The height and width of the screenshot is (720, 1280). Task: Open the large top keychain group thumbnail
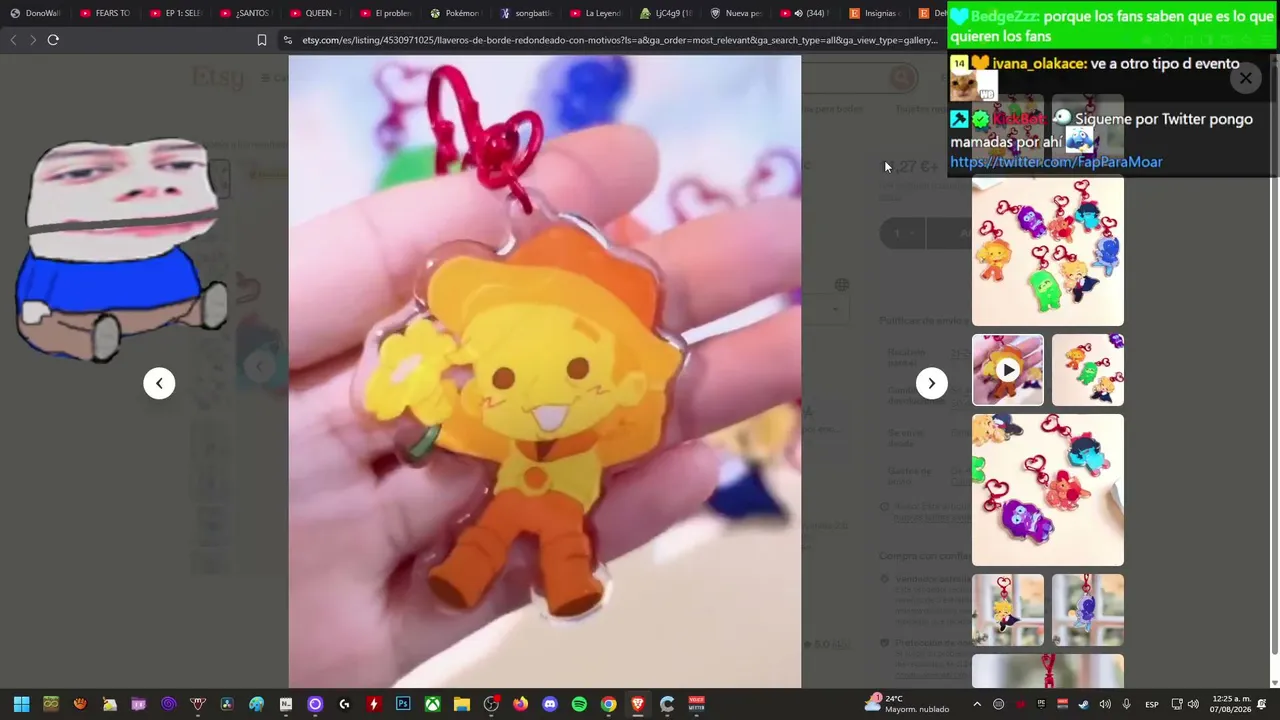click(1048, 252)
